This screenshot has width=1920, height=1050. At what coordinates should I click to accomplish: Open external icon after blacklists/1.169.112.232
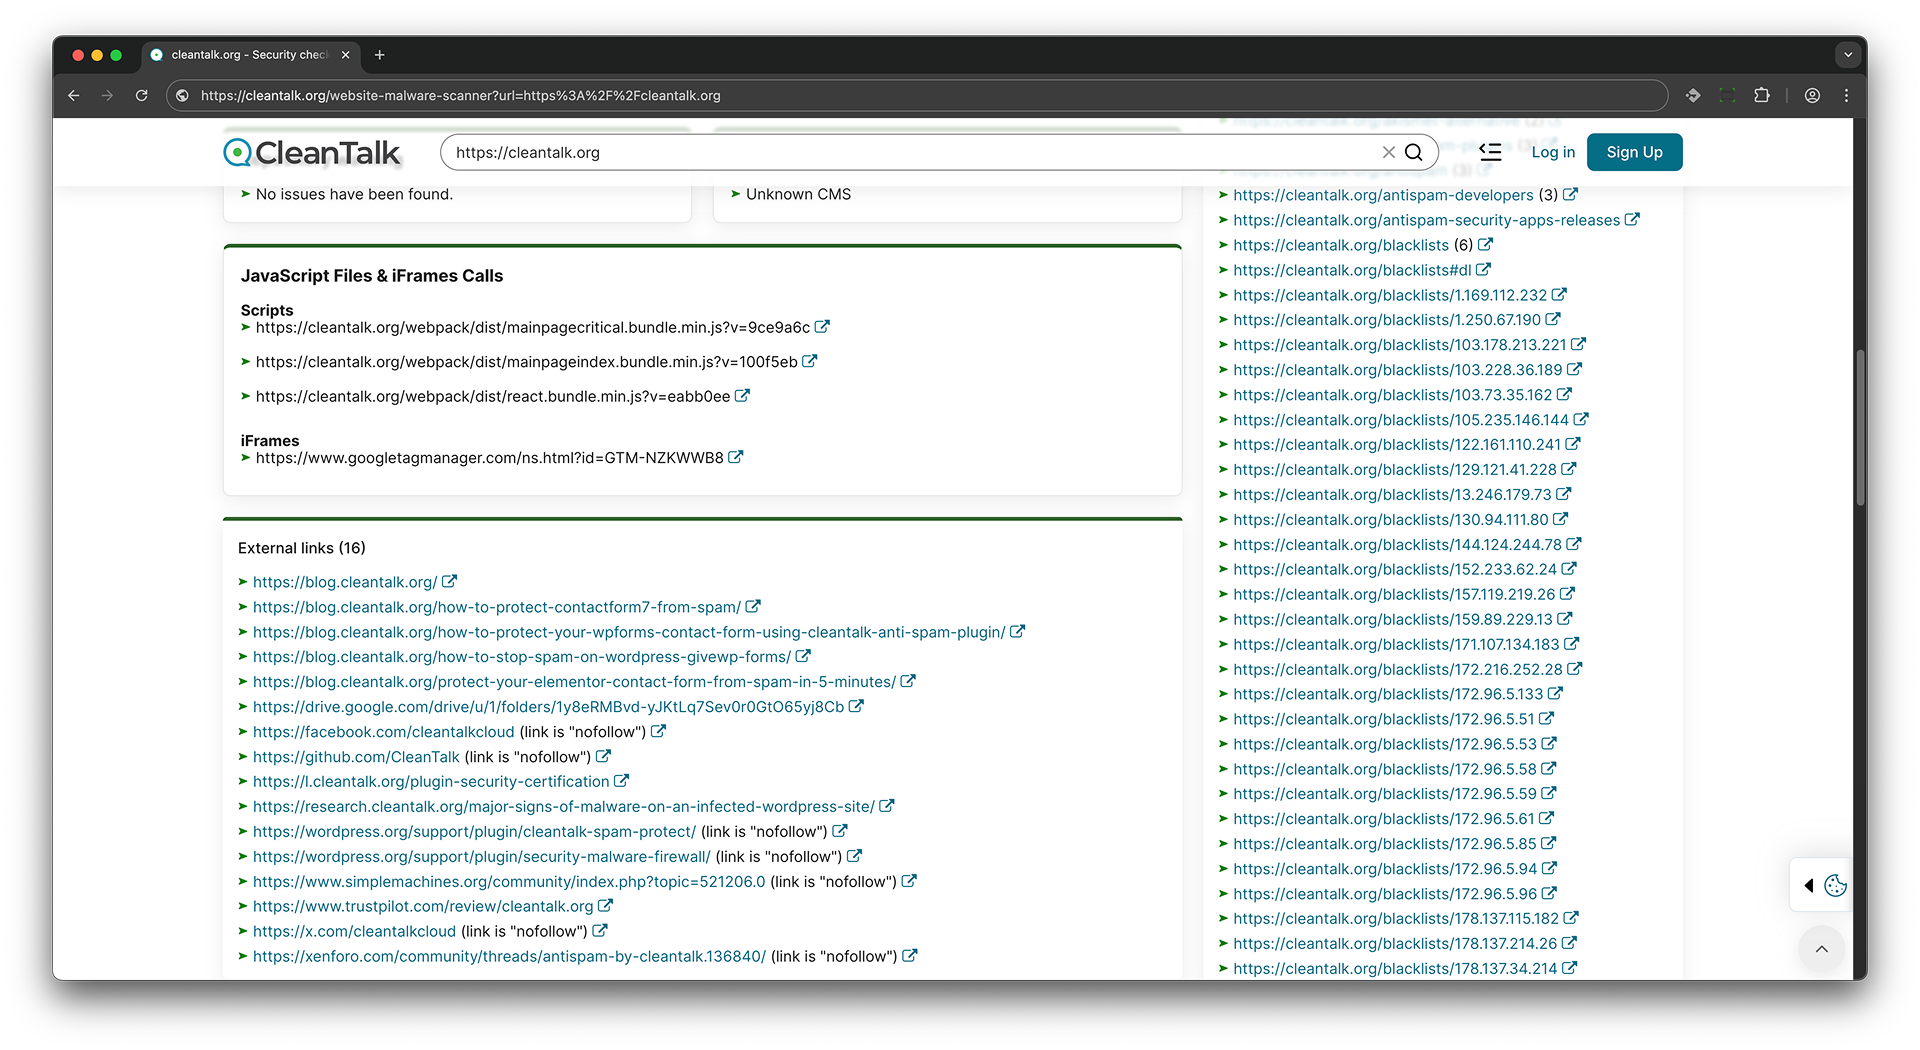(x=1559, y=294)
